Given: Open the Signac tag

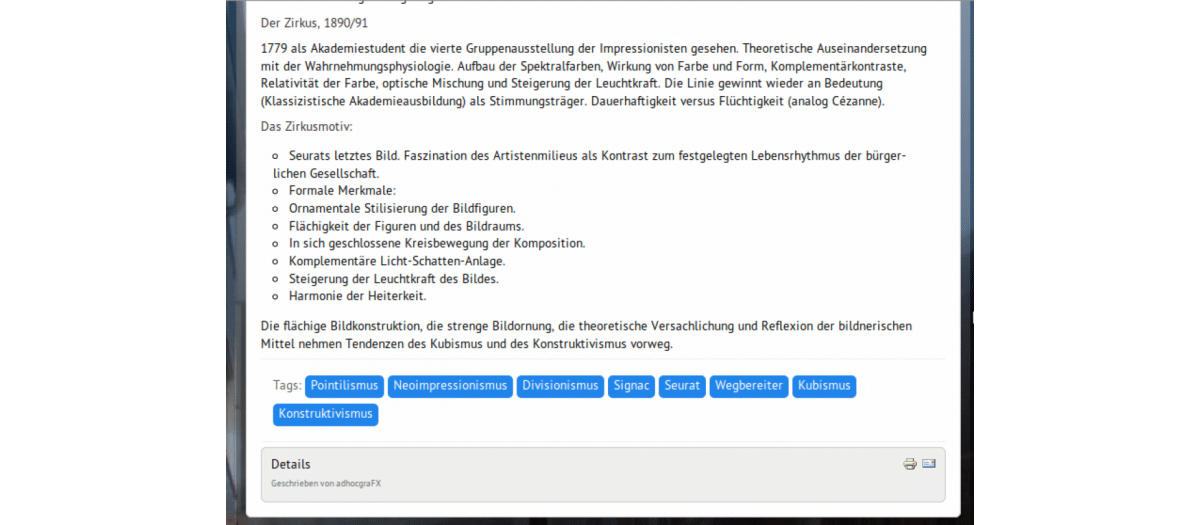Looking at the screenshot, I should [x=631, y=386].
